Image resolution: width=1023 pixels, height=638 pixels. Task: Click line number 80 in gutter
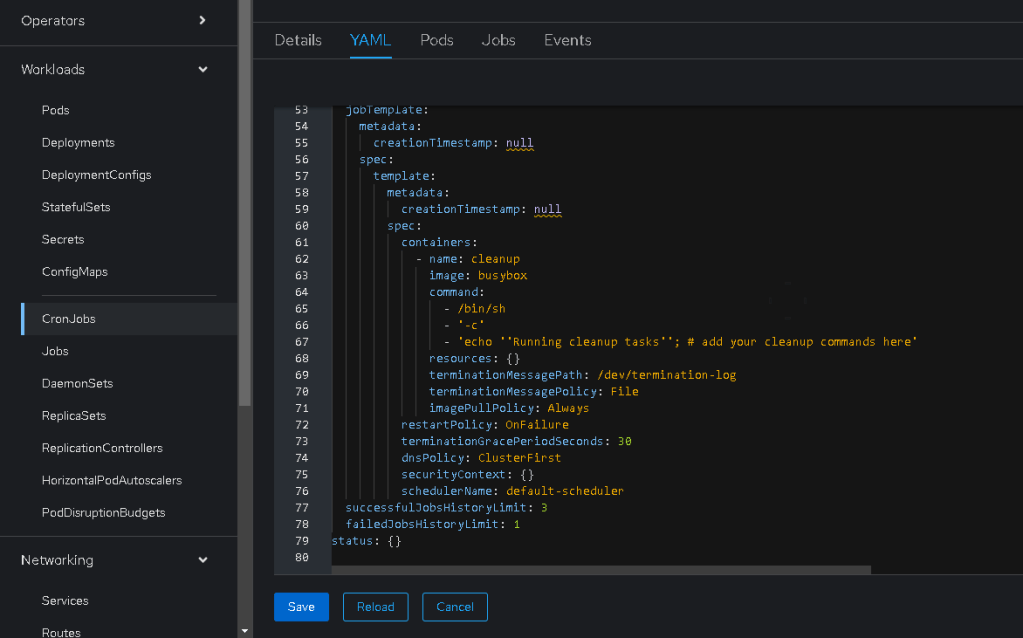point(301,557)
